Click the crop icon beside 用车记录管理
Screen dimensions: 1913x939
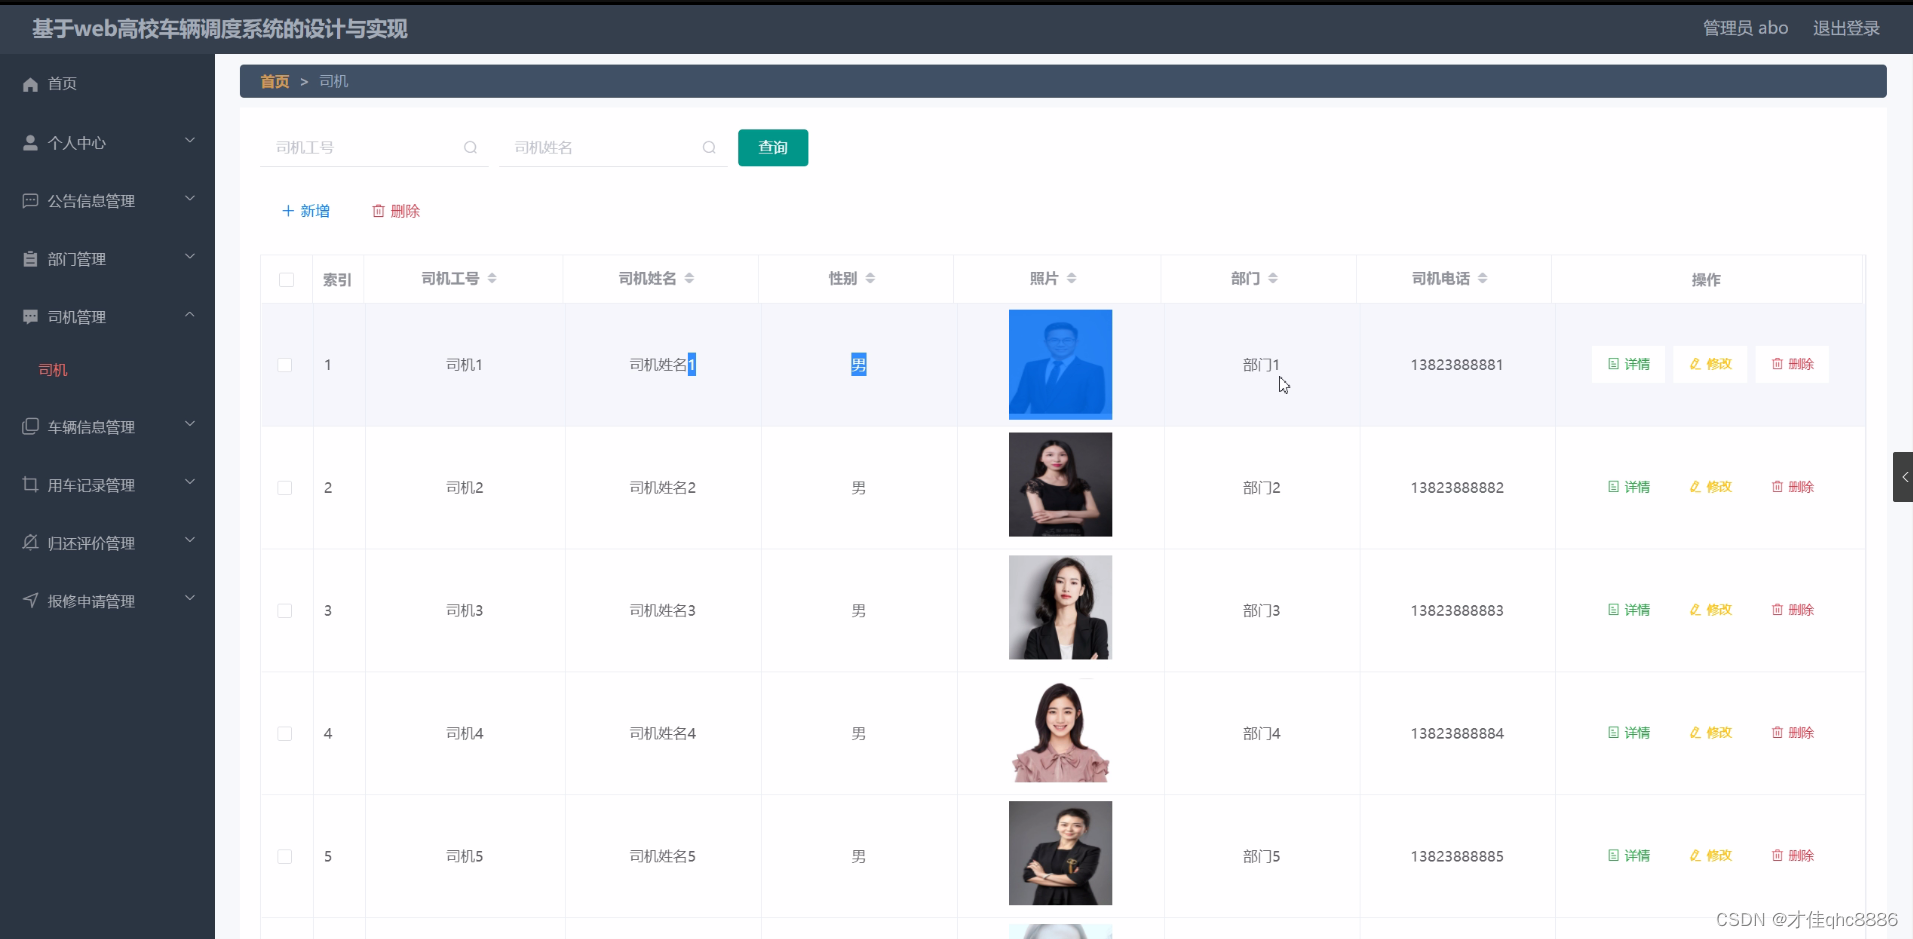tap(30, 484)
